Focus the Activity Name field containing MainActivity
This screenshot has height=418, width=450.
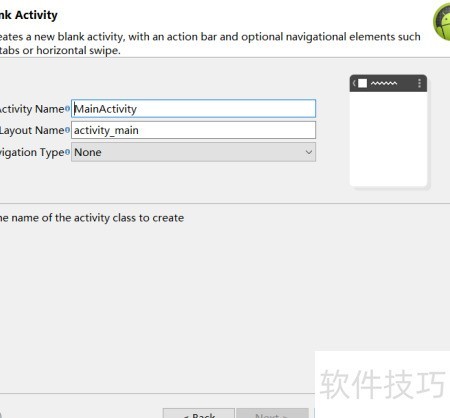pos(193,108)
